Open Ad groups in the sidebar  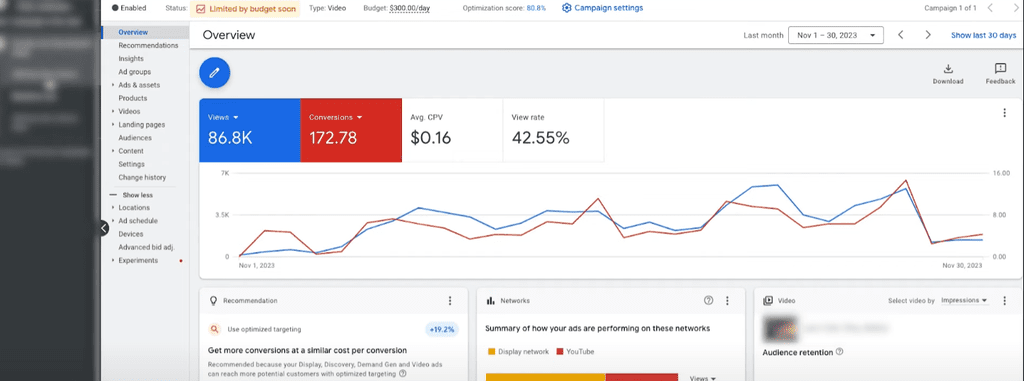coord(135,72)
